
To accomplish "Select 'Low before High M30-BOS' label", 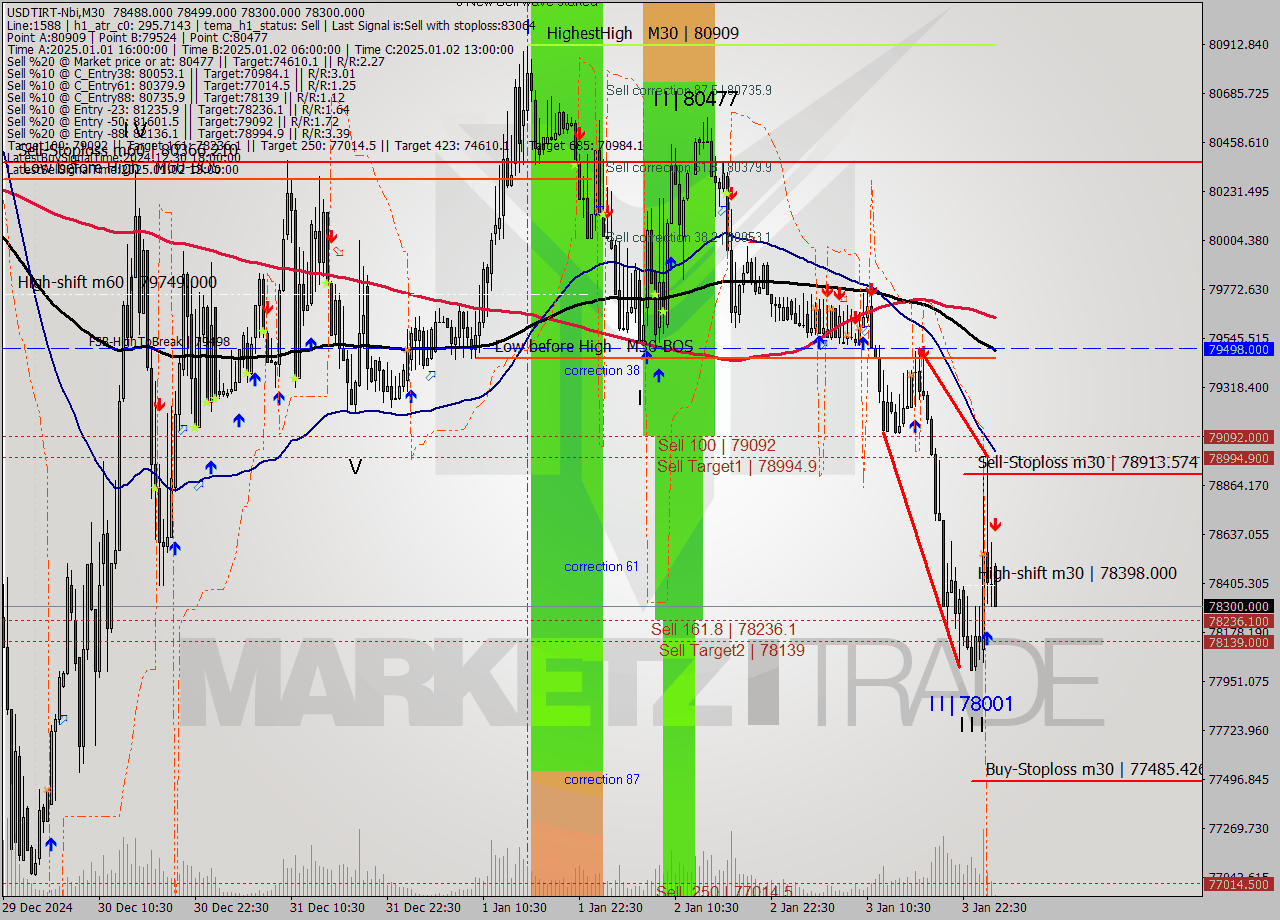I will (x=594, y=347).
